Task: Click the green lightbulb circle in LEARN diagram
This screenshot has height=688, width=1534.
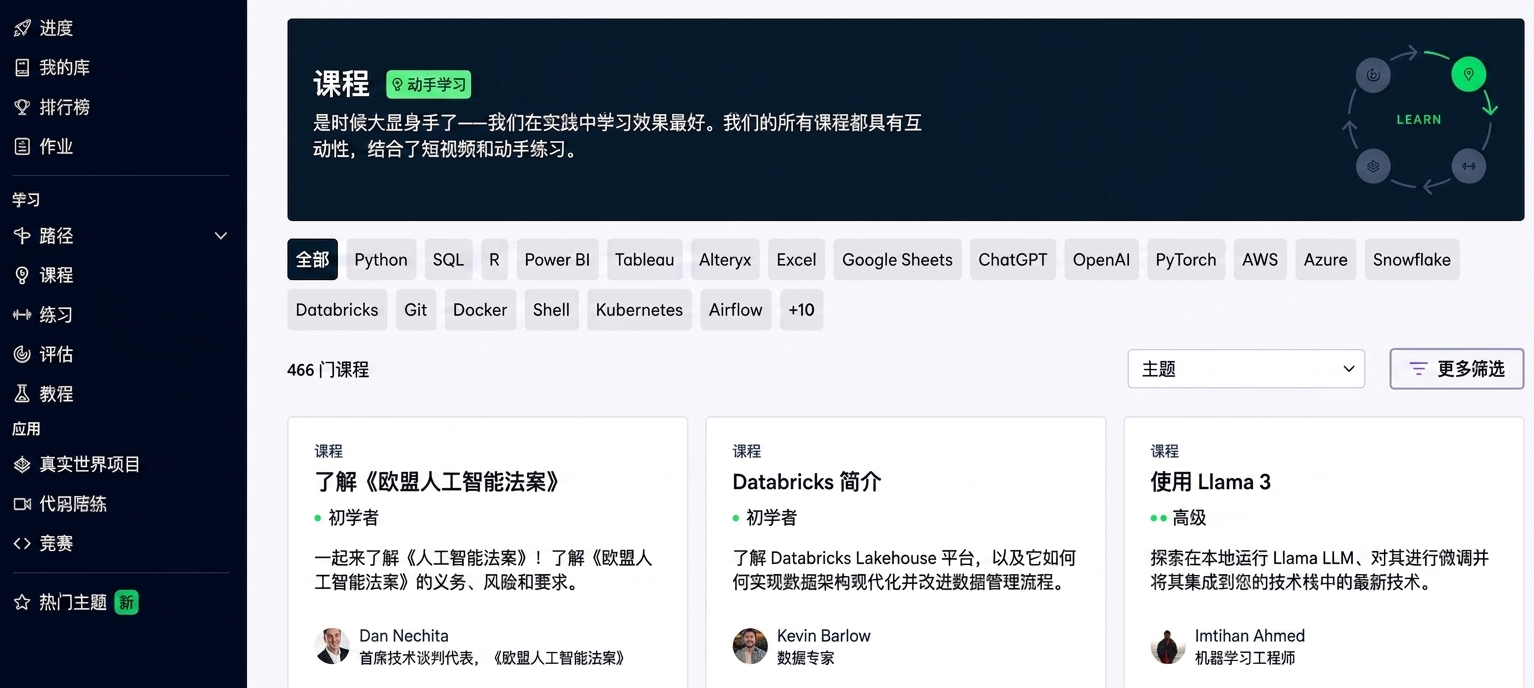Action: pyautogui.click(x=1468, y=74)
